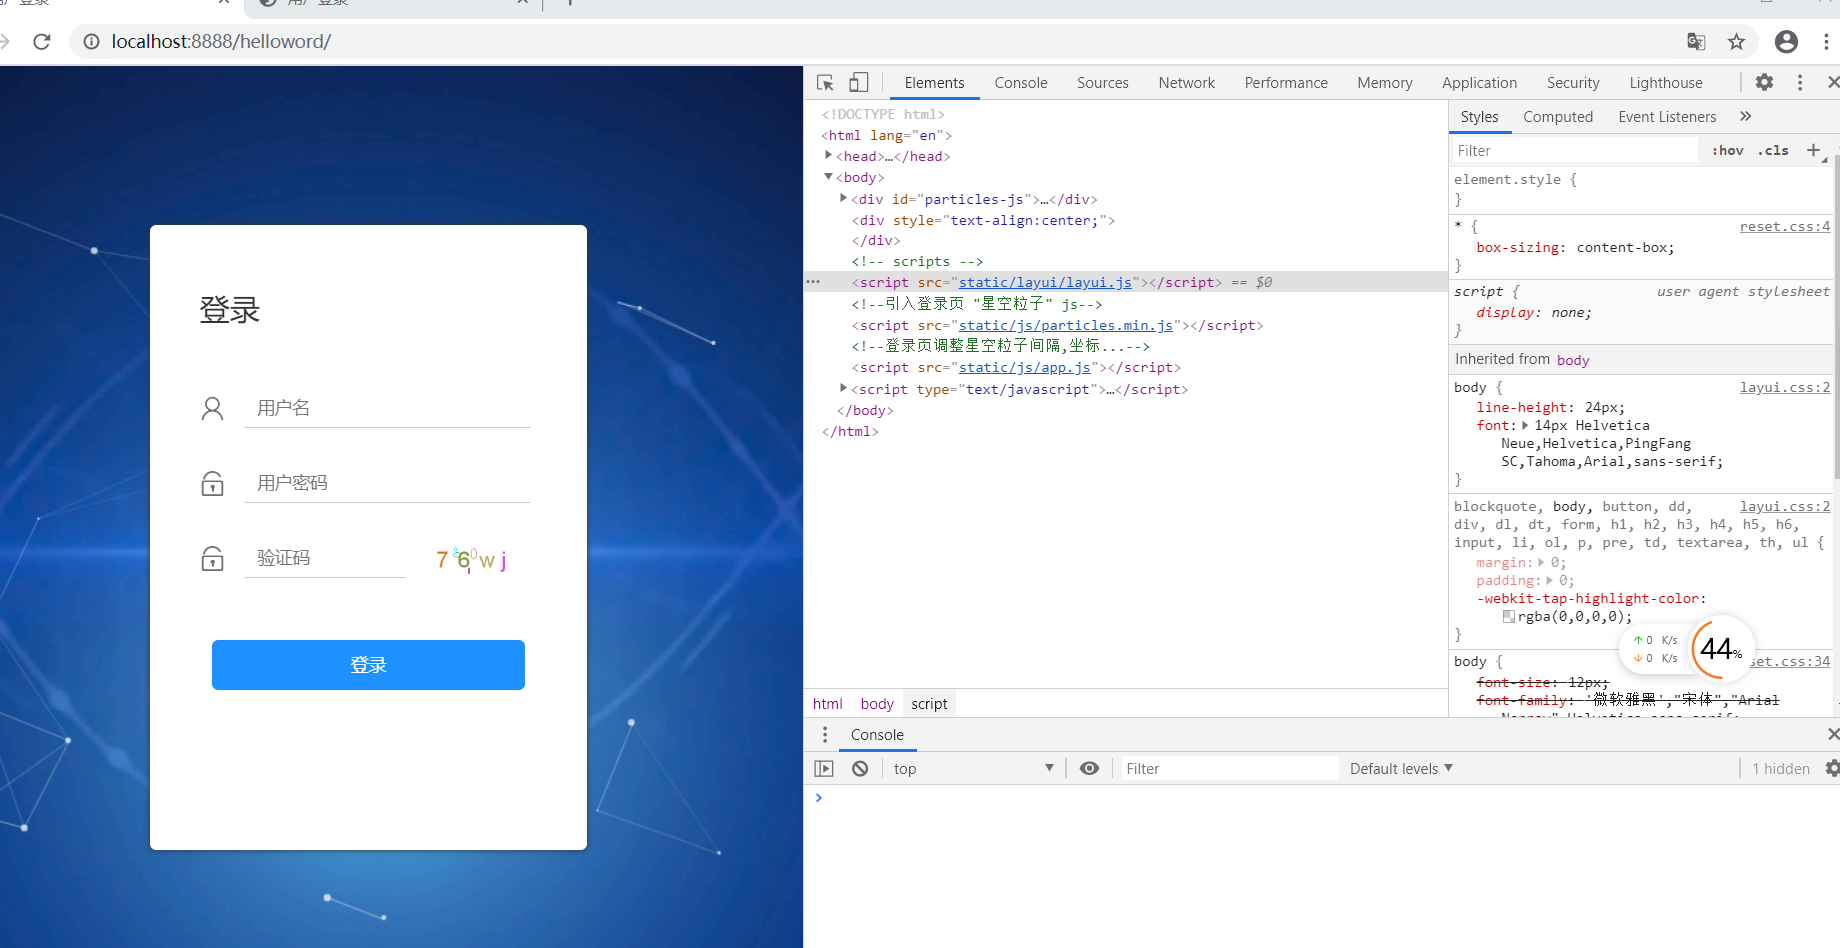This screenshot has width=1840, height=948.
Task: Switch to the Event Listeners tab
Action: (1667, 117)
